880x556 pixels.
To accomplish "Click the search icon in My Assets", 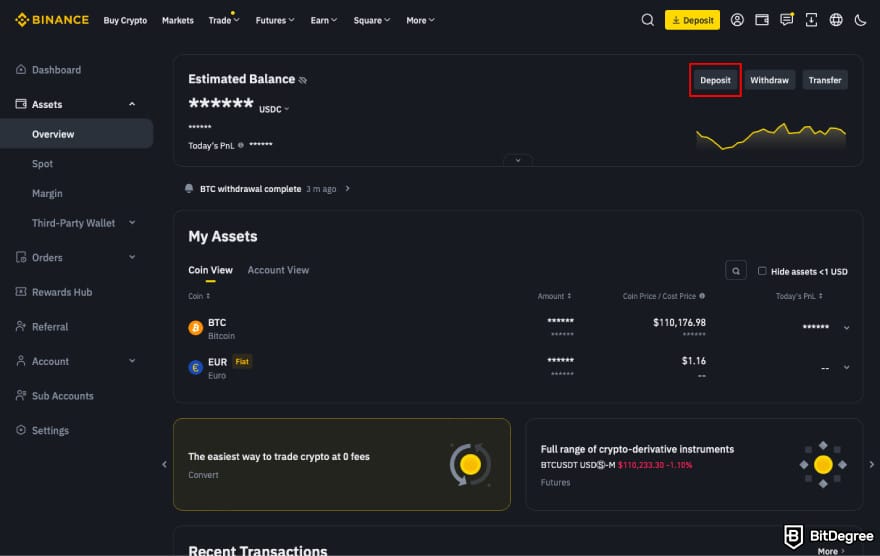I will (736, 271).
